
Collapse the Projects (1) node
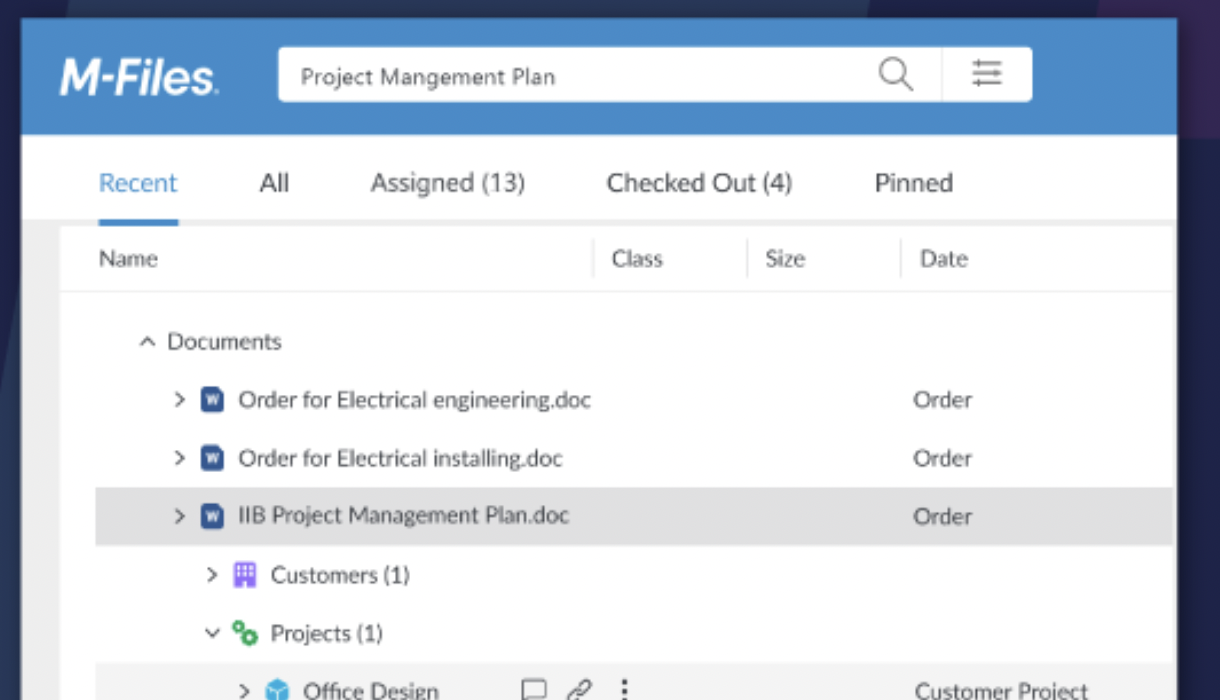(x=212, y=633)
